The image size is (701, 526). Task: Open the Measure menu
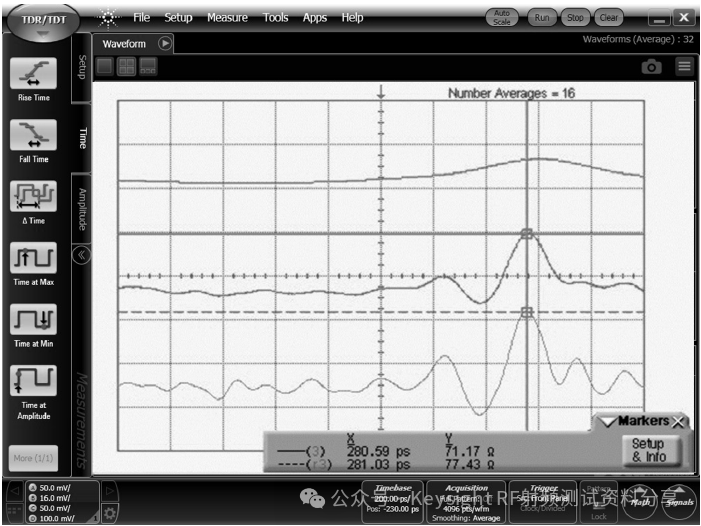[x=227, y=17]
